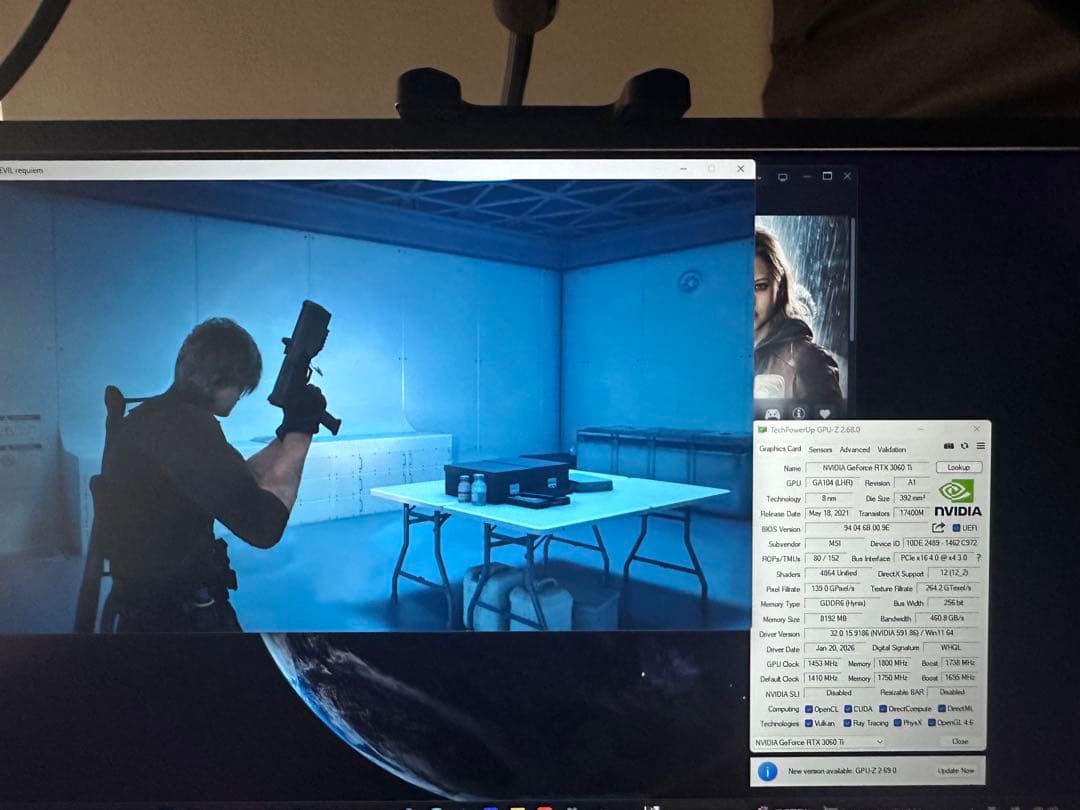Click the Device ID value field
This screenshot has width=1080, height=810.
pos(941,543)
